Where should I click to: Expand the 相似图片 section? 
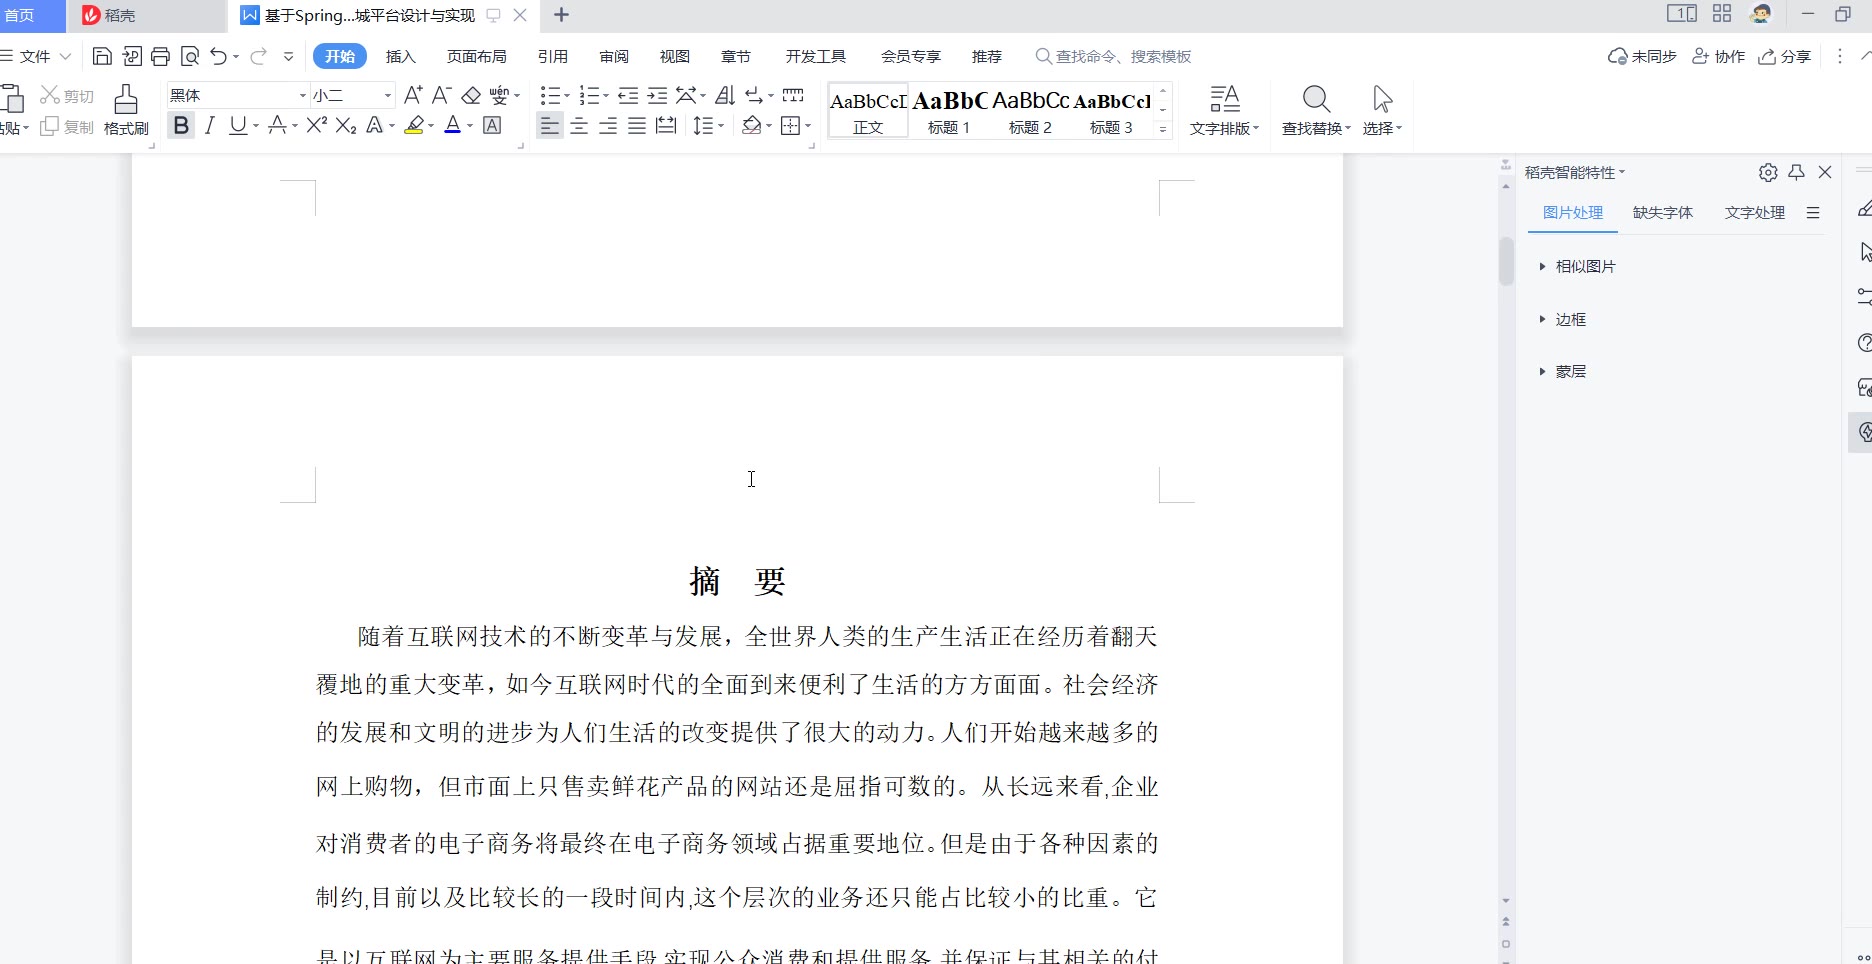point(1585,266)
